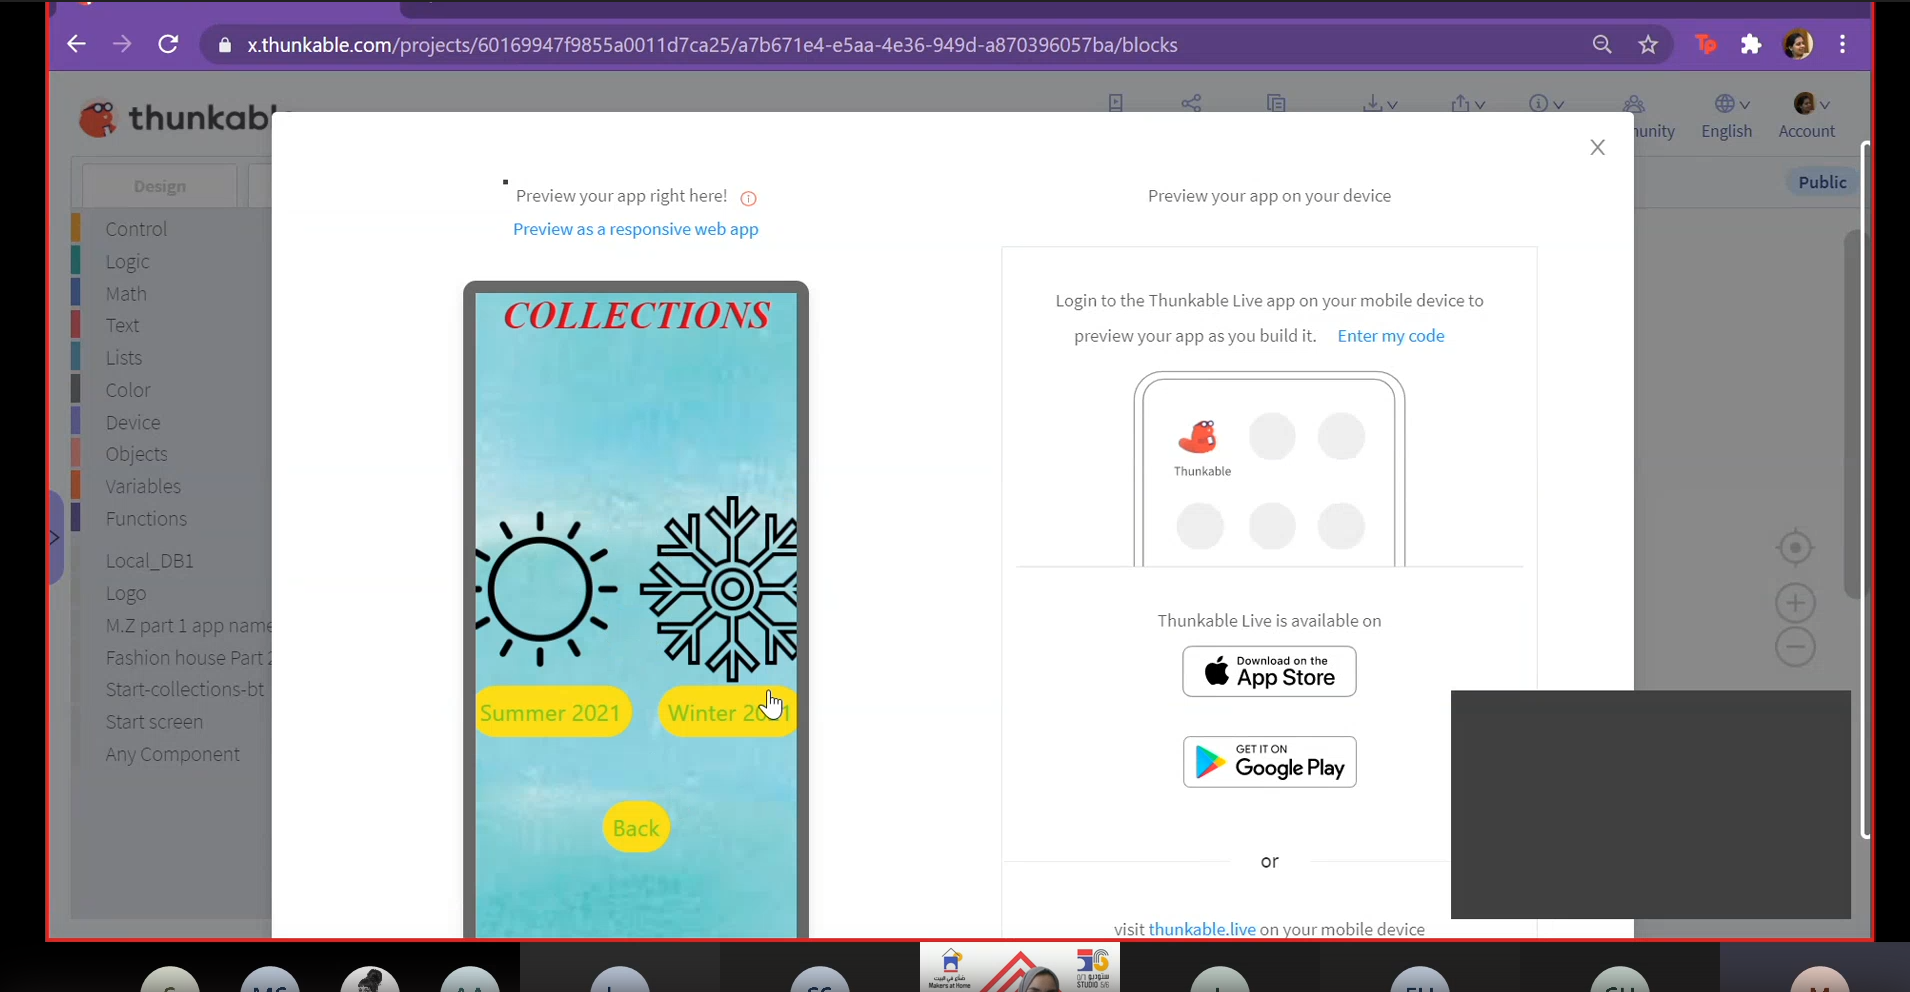The height and width of the screenshot is (992, 1910).
Task: Open thunkable.live link
Action: (1202, 929)
